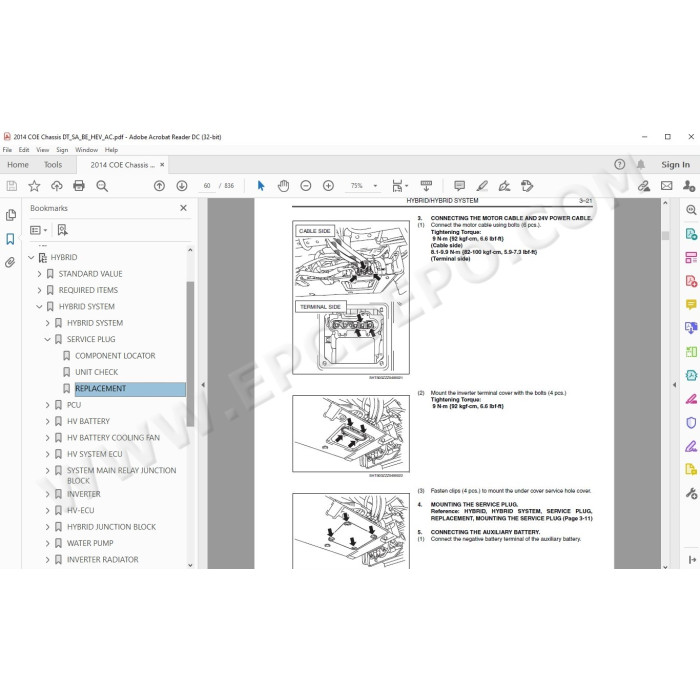Open fit page options icon
The width and height of the screenshot is (700, 700).
pos(400,186)
